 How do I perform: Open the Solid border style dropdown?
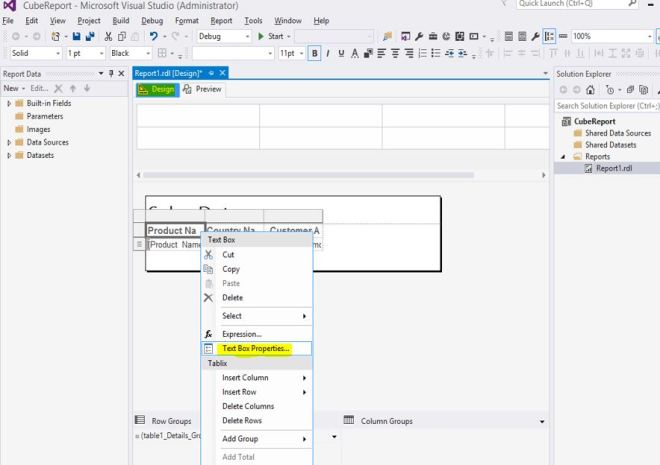click(56, 53)
